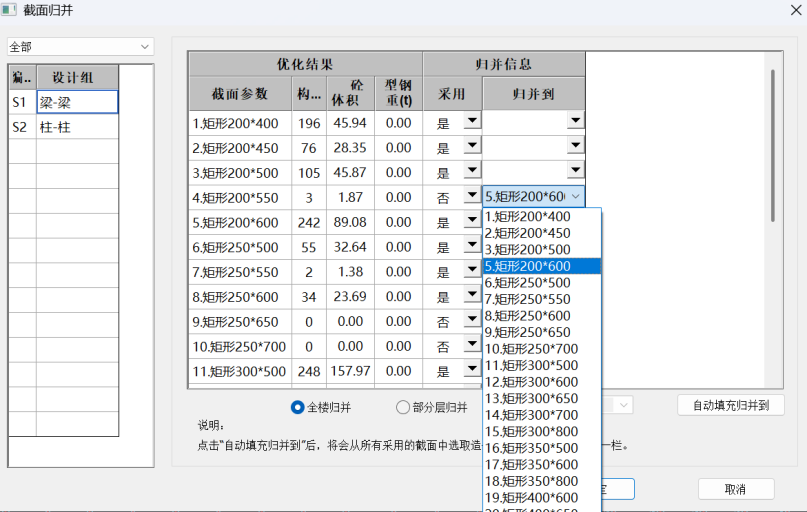Select the 全楼归并 radio button
The height and width of the screenshot is (512, 807).
click(x=297, y=407)
